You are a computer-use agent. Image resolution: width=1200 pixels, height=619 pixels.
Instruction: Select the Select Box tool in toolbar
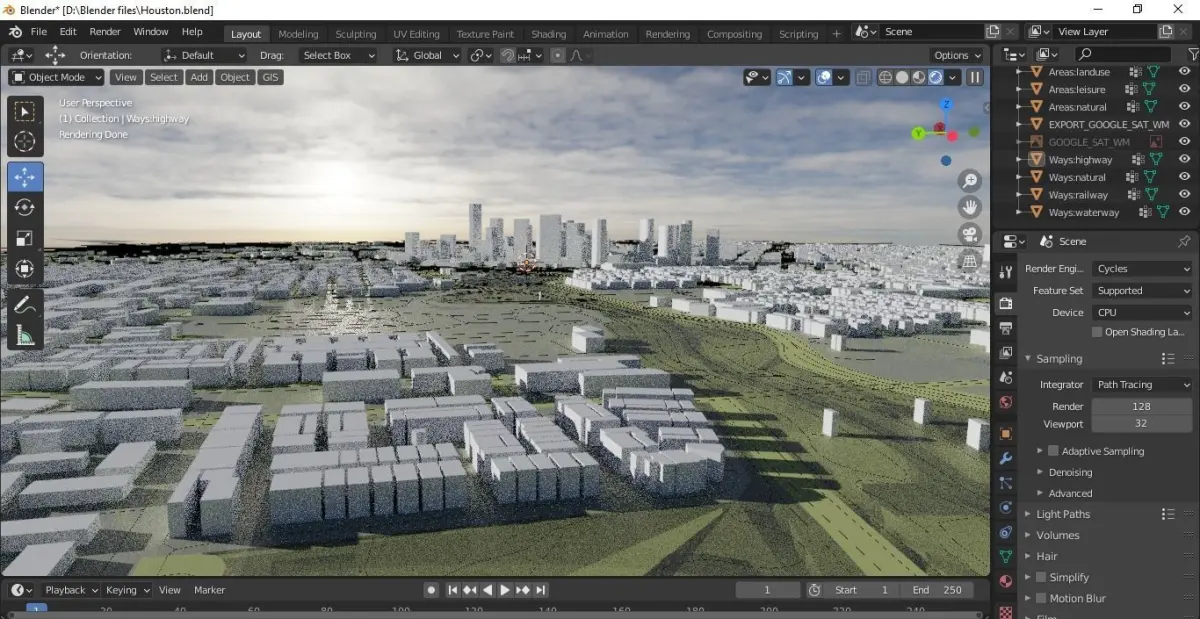click(25, 111)
